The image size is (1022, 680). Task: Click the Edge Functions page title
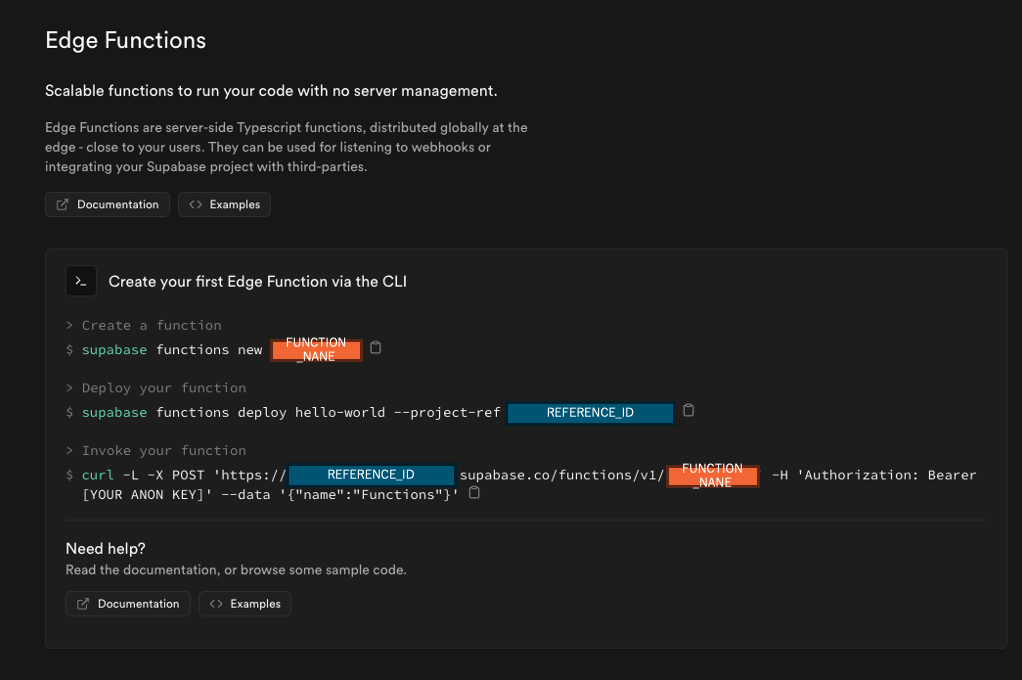(125, 40)
